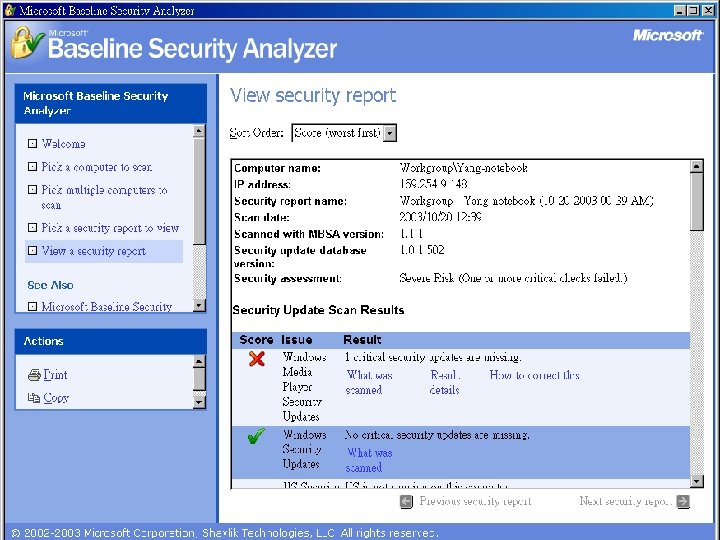Click the bullet icon beside Welcome
Viewport: 720px width, 540px height.
32,144
